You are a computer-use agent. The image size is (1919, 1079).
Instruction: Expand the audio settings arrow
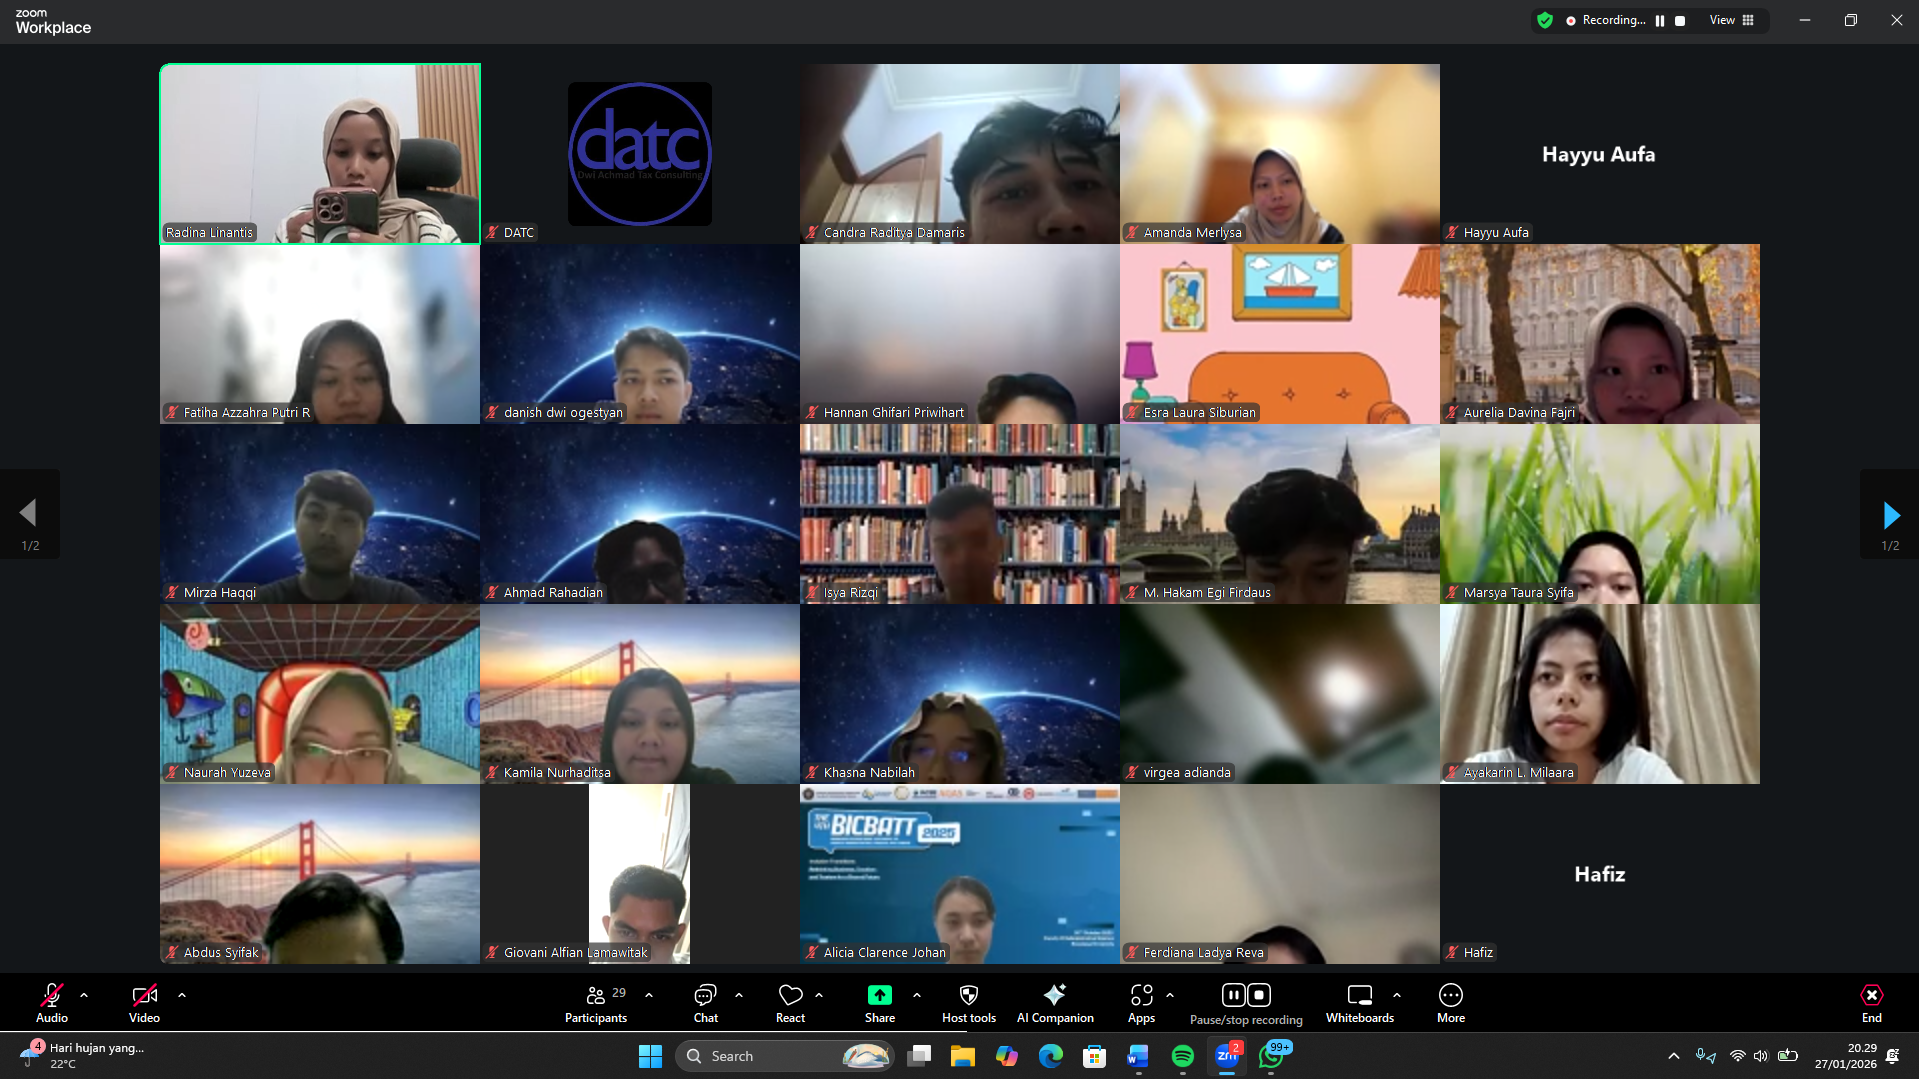pyautogui.click(x=84, y=995)
